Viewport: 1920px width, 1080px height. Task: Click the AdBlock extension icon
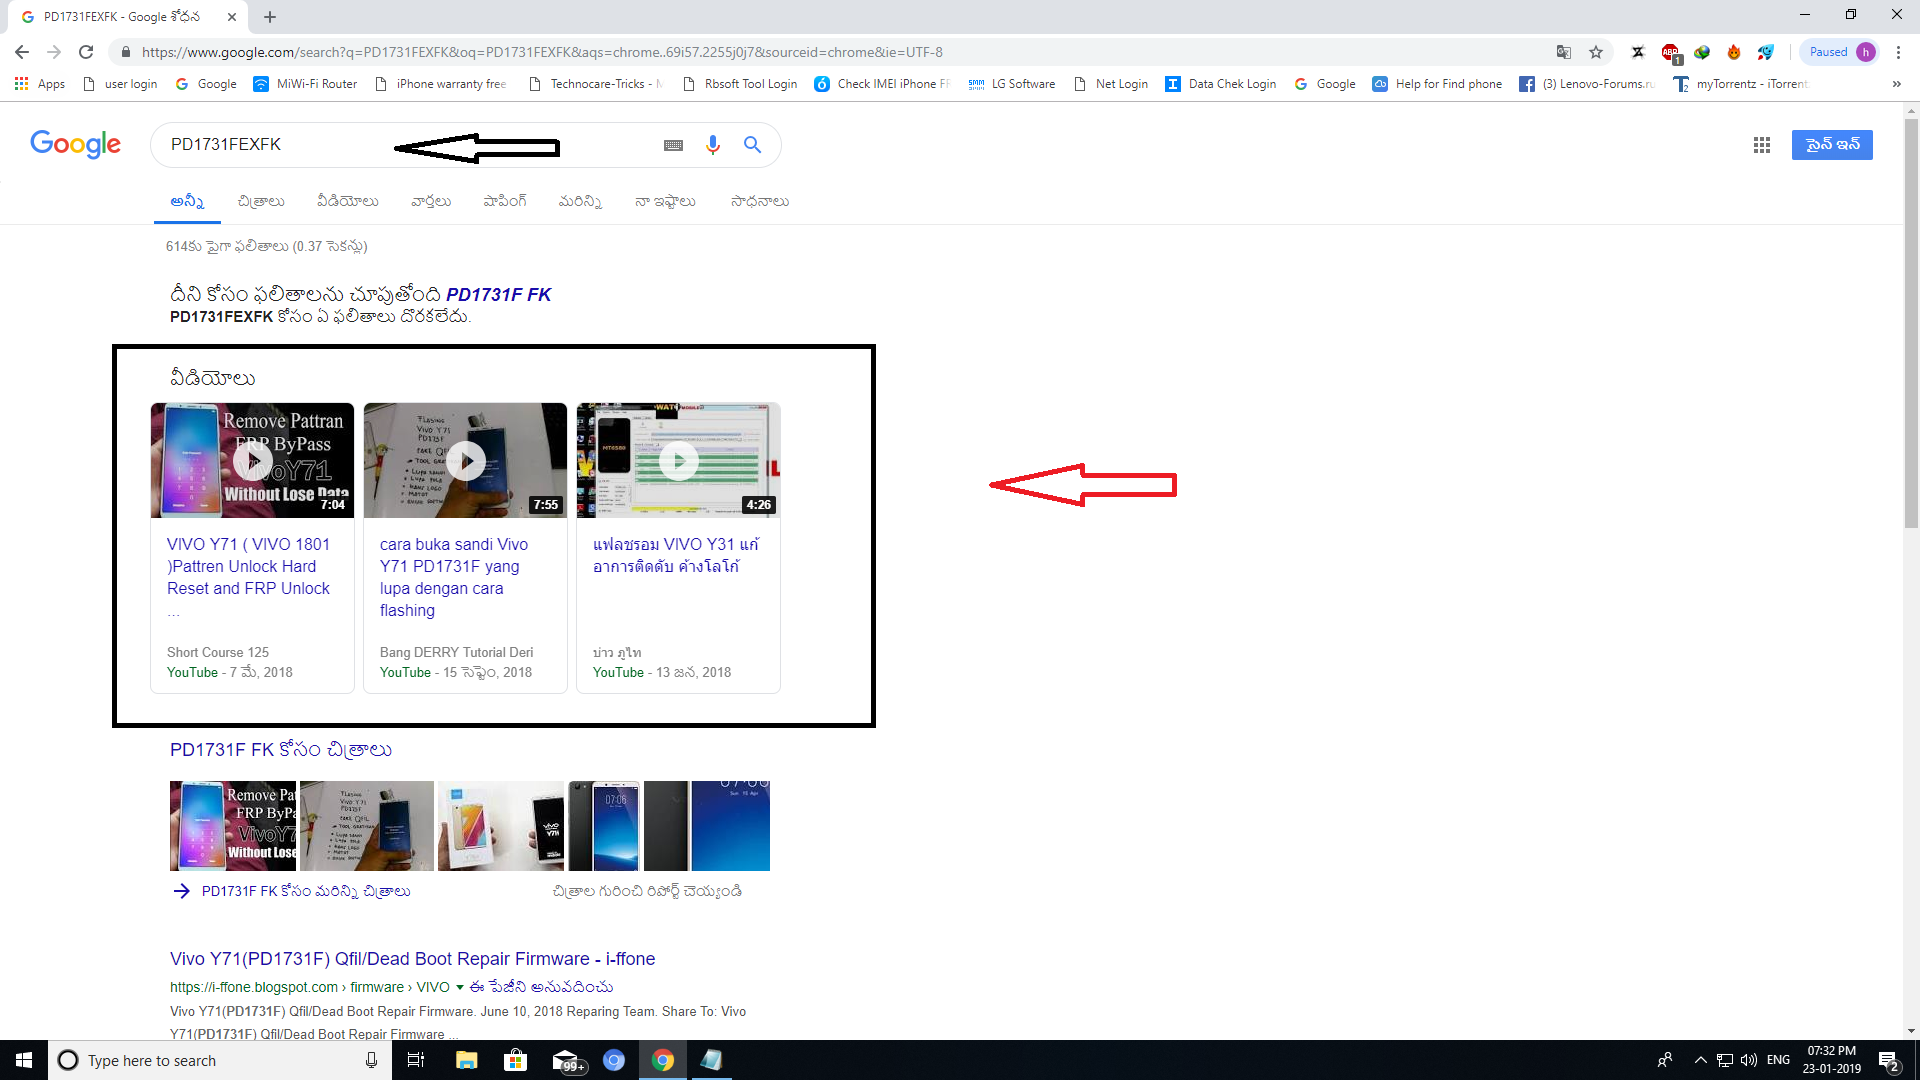1670,52
